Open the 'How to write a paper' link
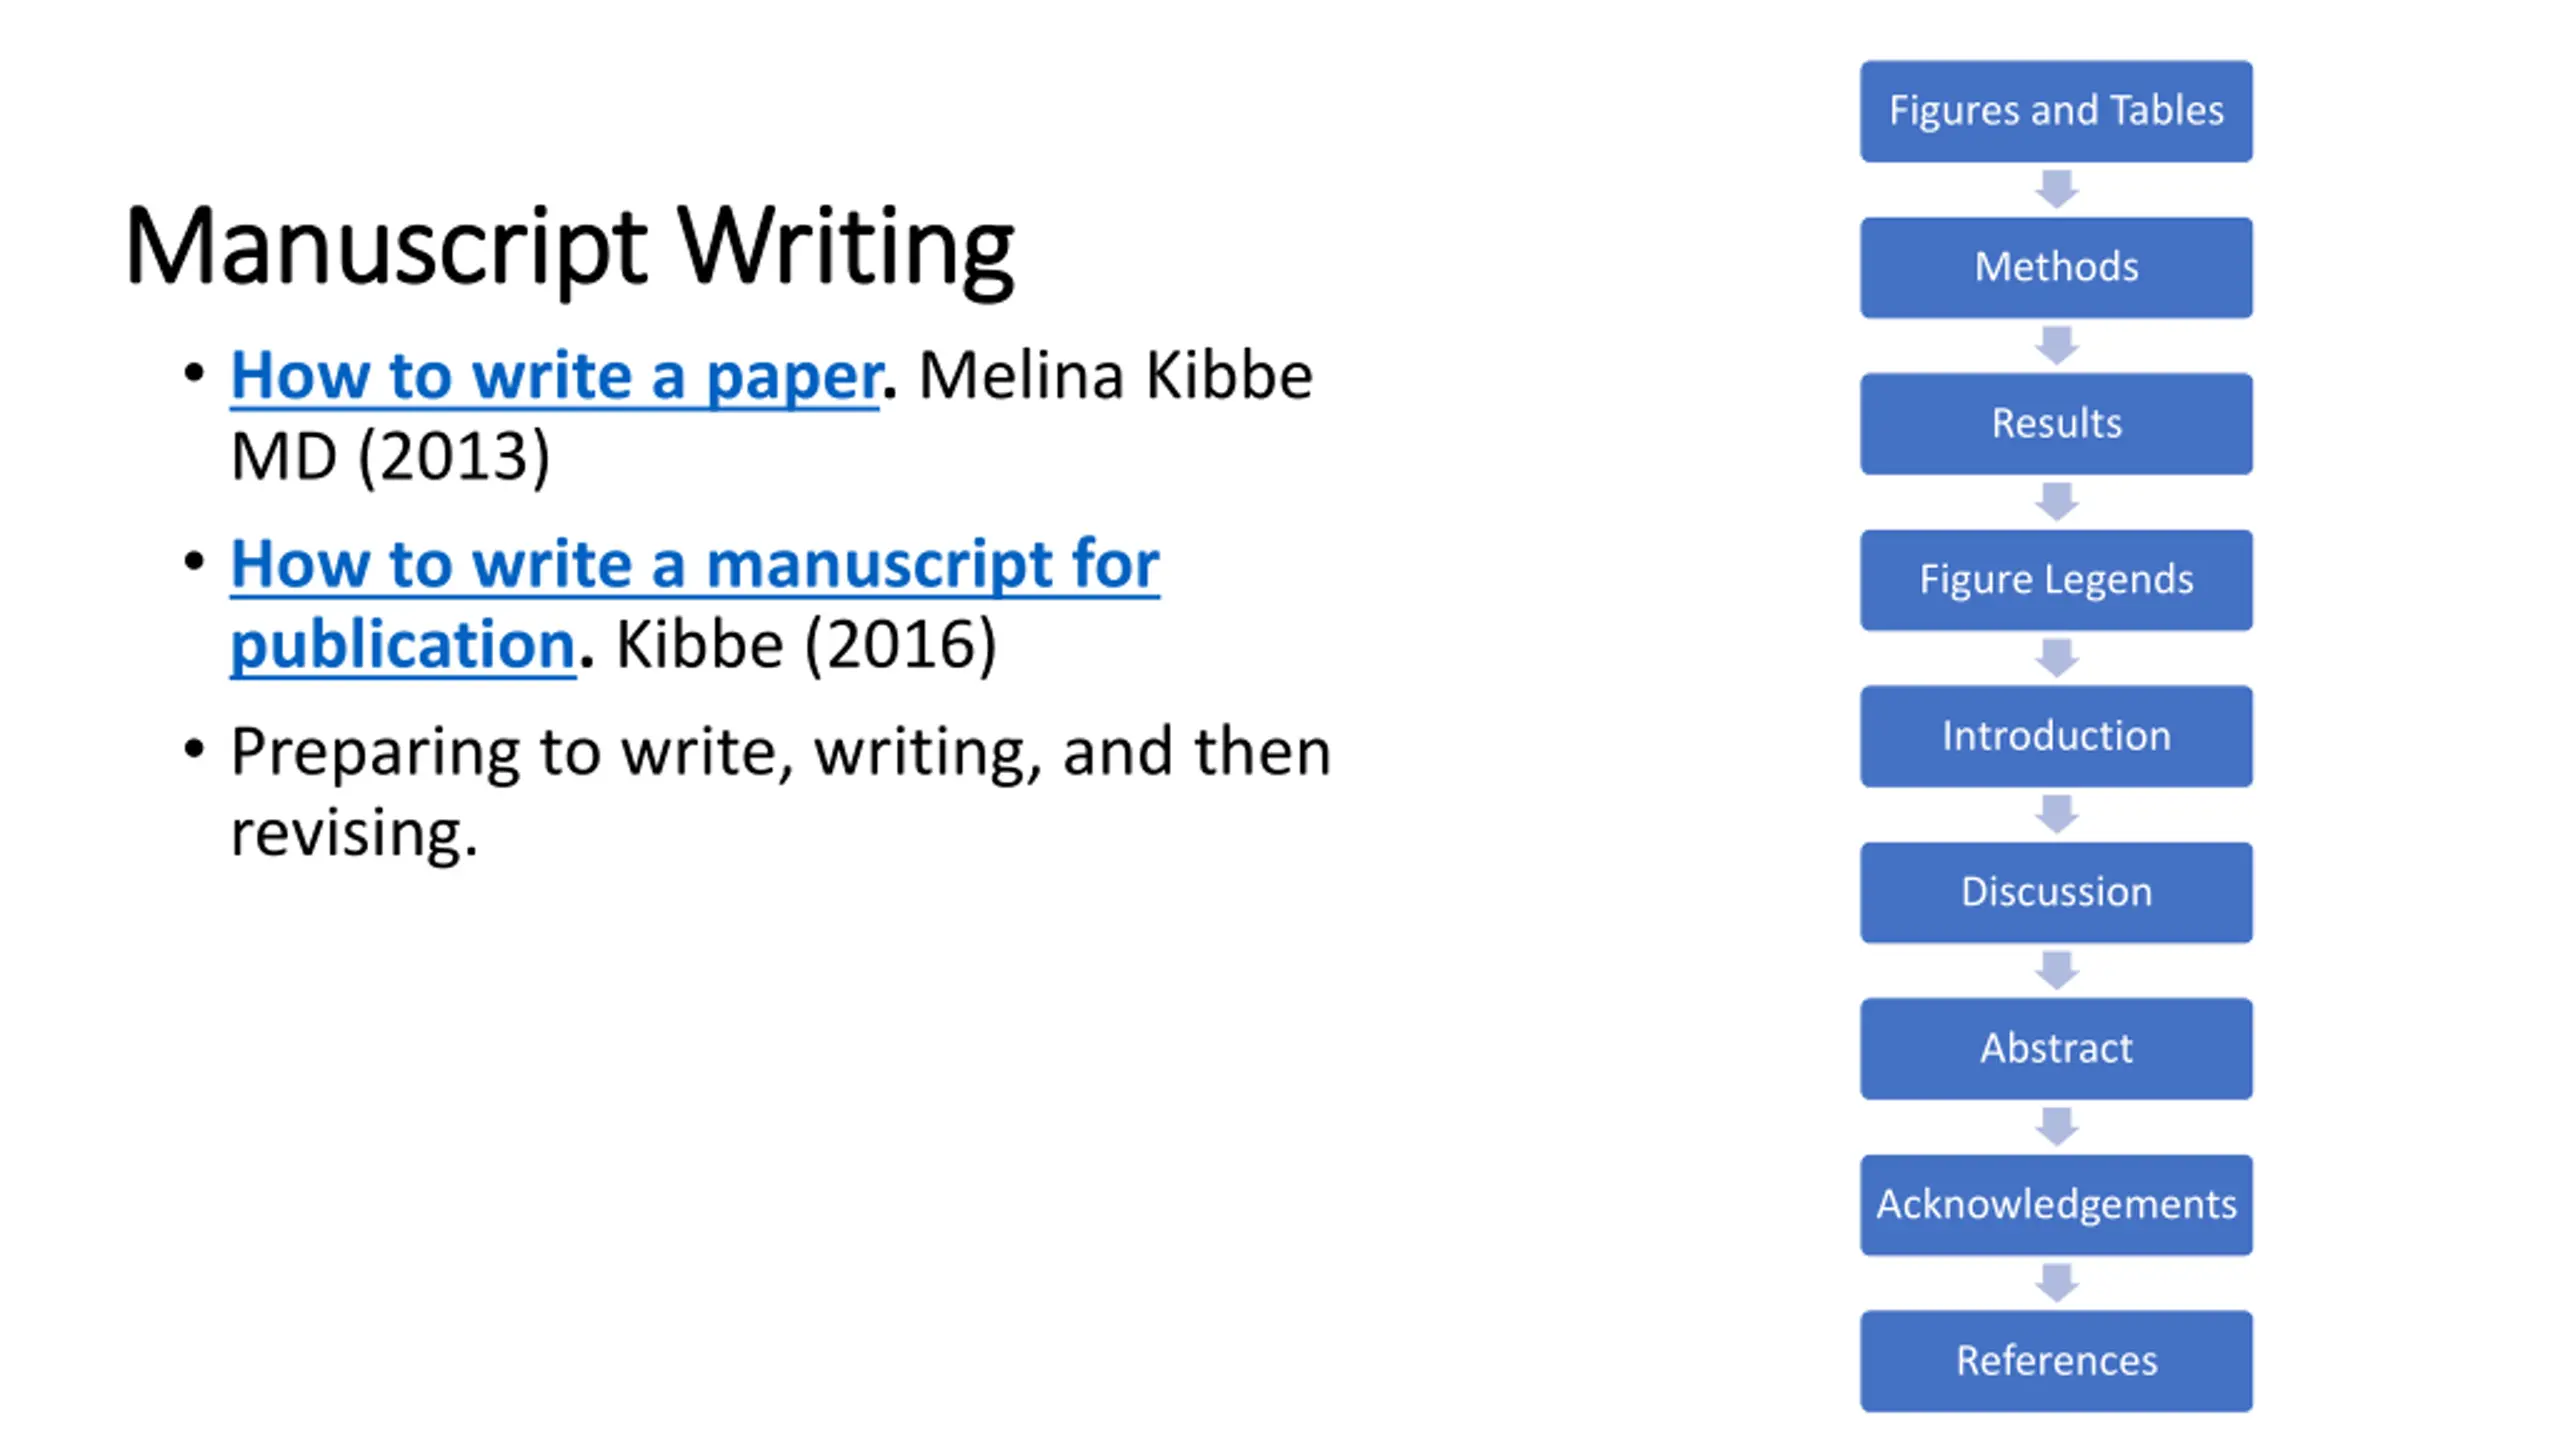 555,376
